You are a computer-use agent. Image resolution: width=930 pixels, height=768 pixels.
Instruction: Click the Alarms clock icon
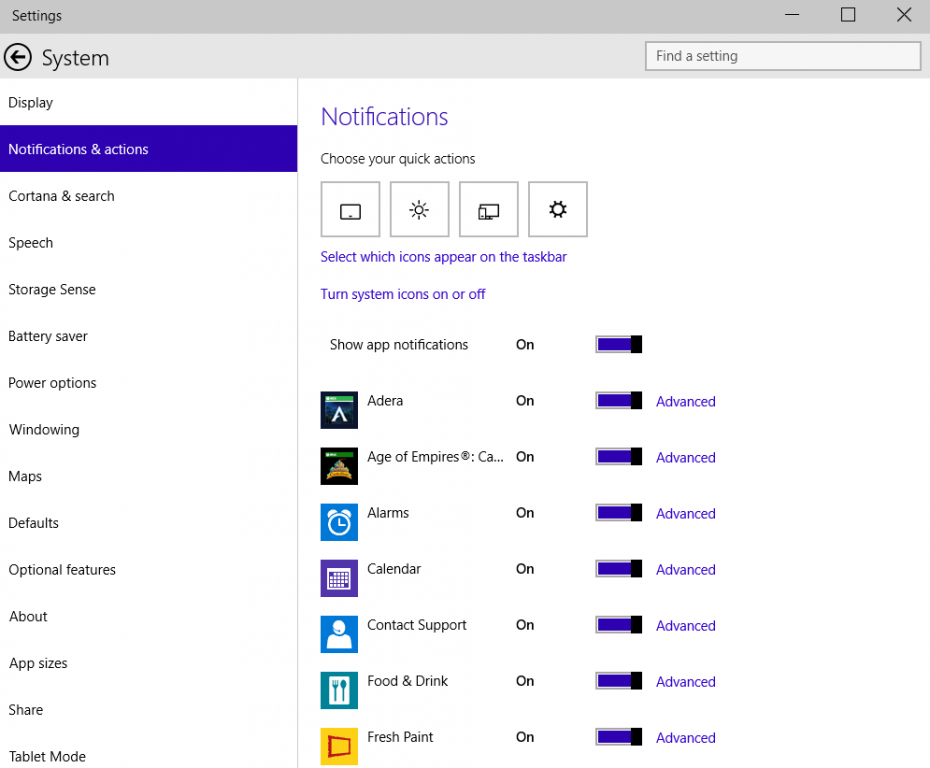[339, 522]
